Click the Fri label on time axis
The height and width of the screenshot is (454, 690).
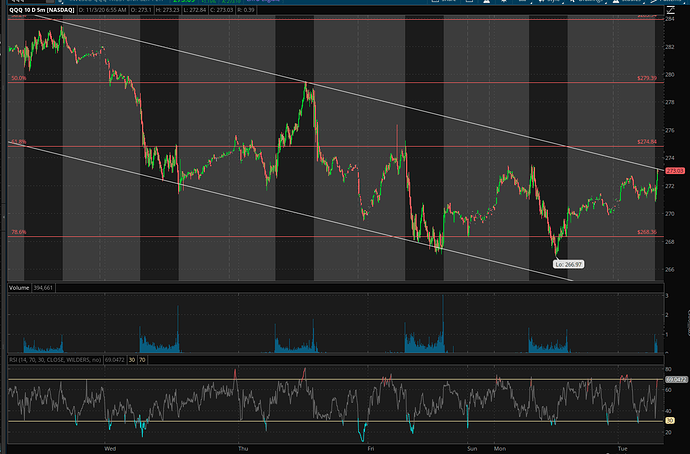pos(371,449)
